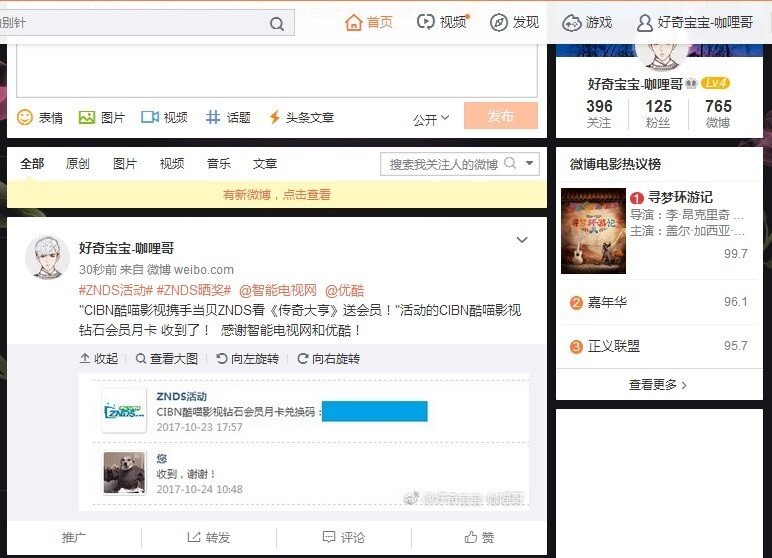Click the 微博电影热议榜 panel title

pos(615,164)
